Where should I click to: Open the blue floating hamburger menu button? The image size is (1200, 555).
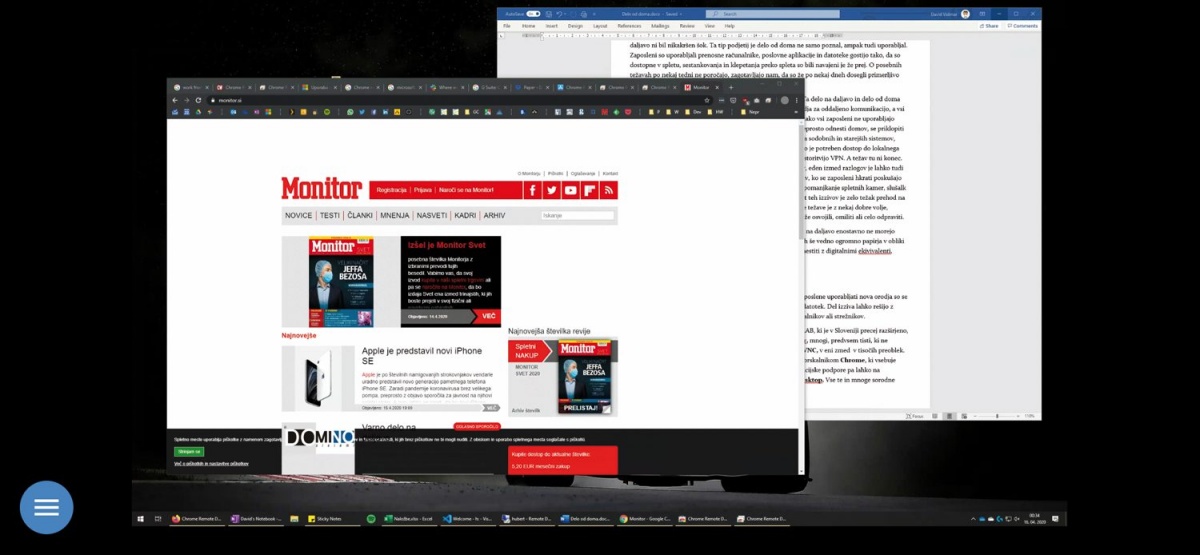tap(47, 508)
